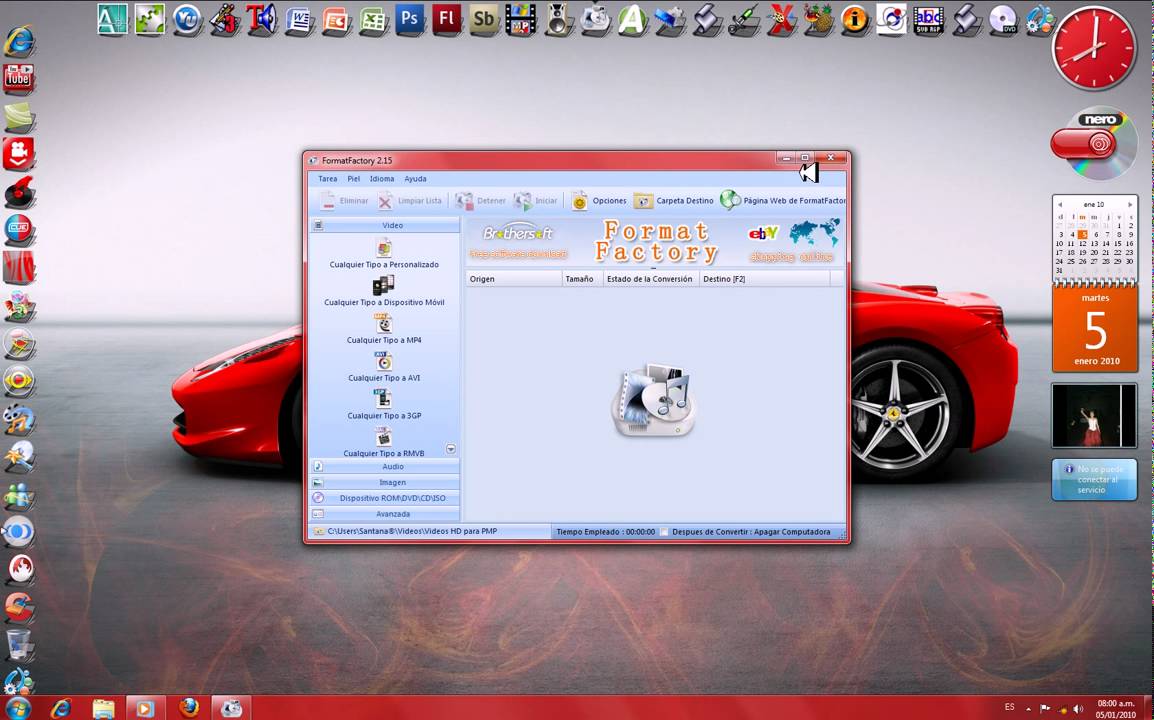Screen dimensions: 1154x720
Task: Go to next month in calendar gadget
Action: 1130,205
